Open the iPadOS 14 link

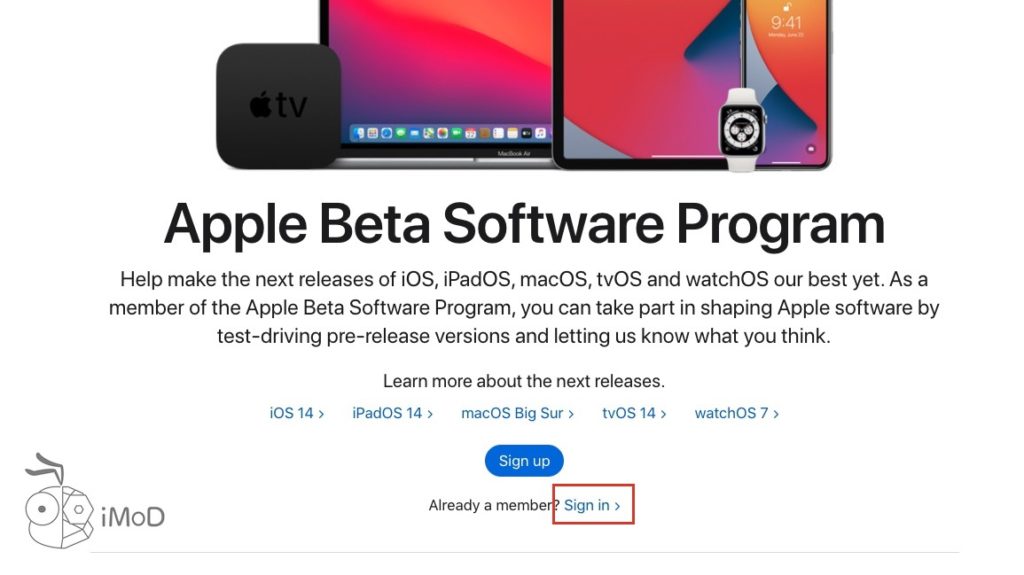[392, 413]
